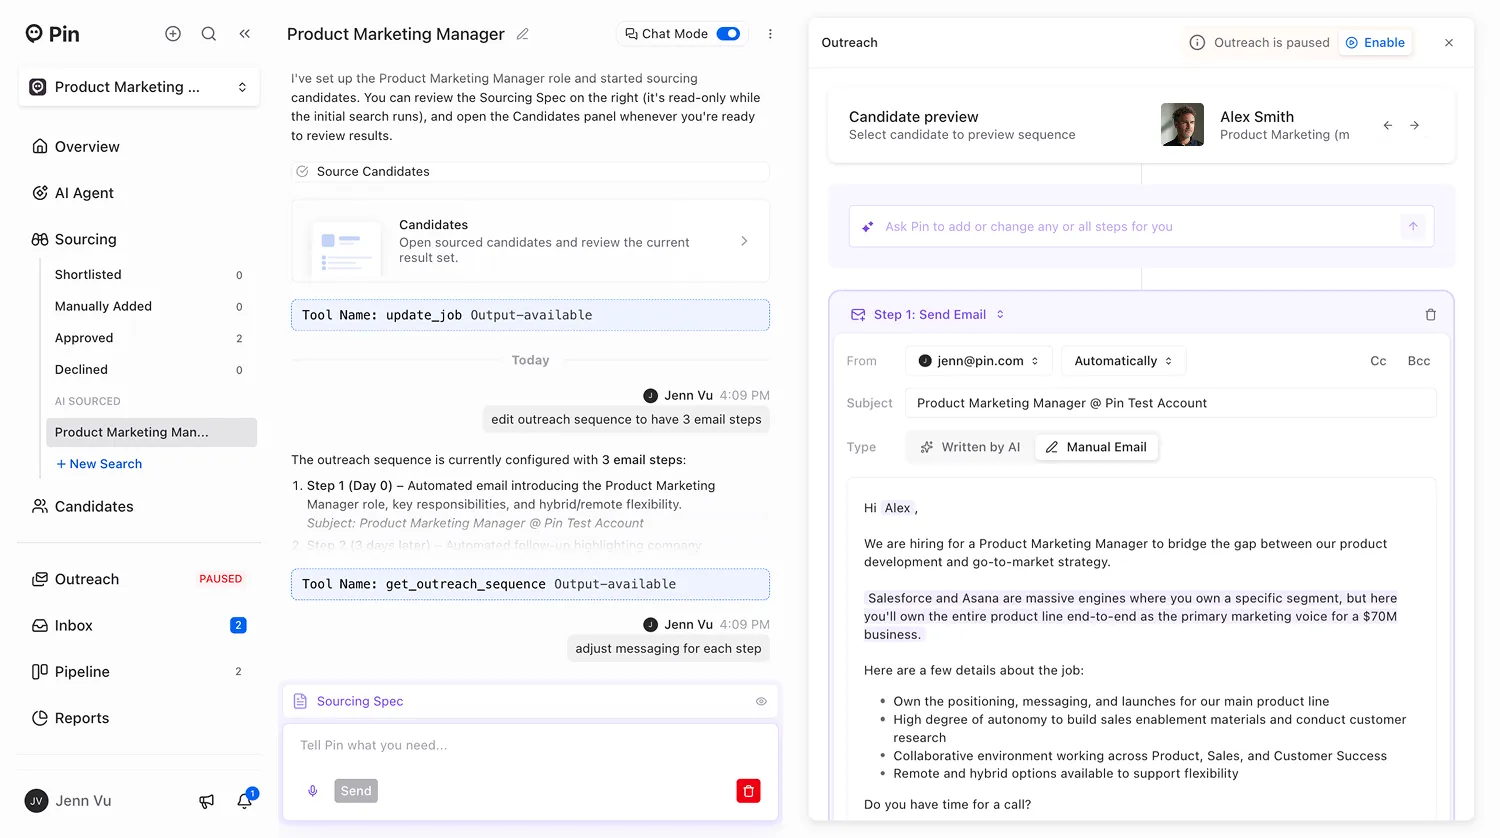
Task: Open notifications bell icon
Action: (x=245, y=801)
